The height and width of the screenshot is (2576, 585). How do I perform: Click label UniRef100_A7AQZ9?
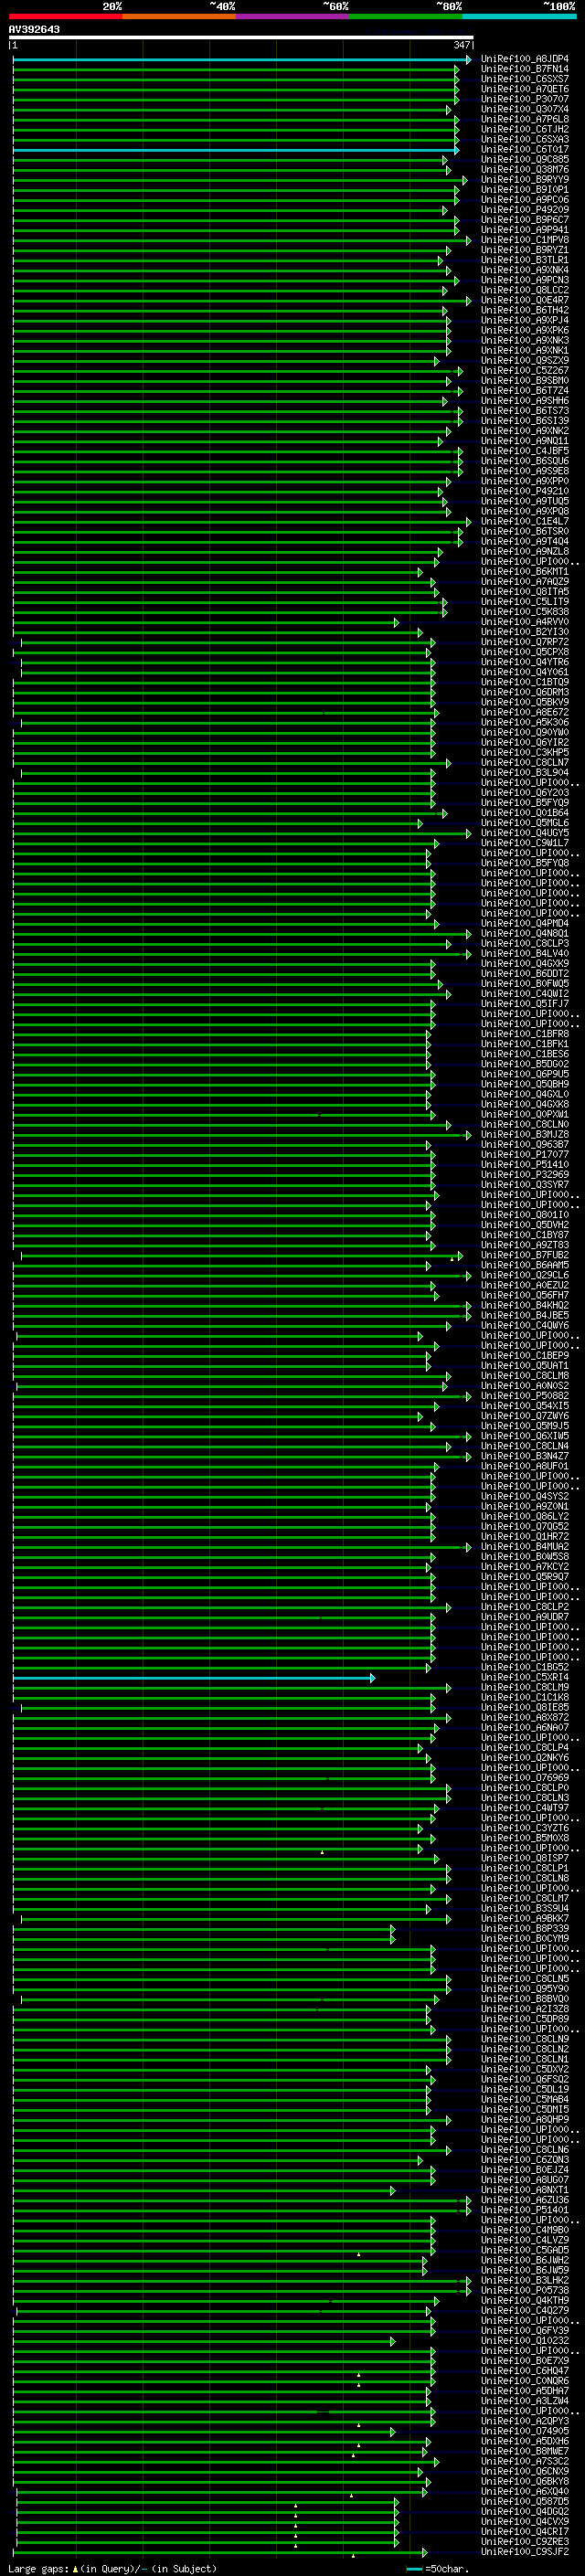524,582
